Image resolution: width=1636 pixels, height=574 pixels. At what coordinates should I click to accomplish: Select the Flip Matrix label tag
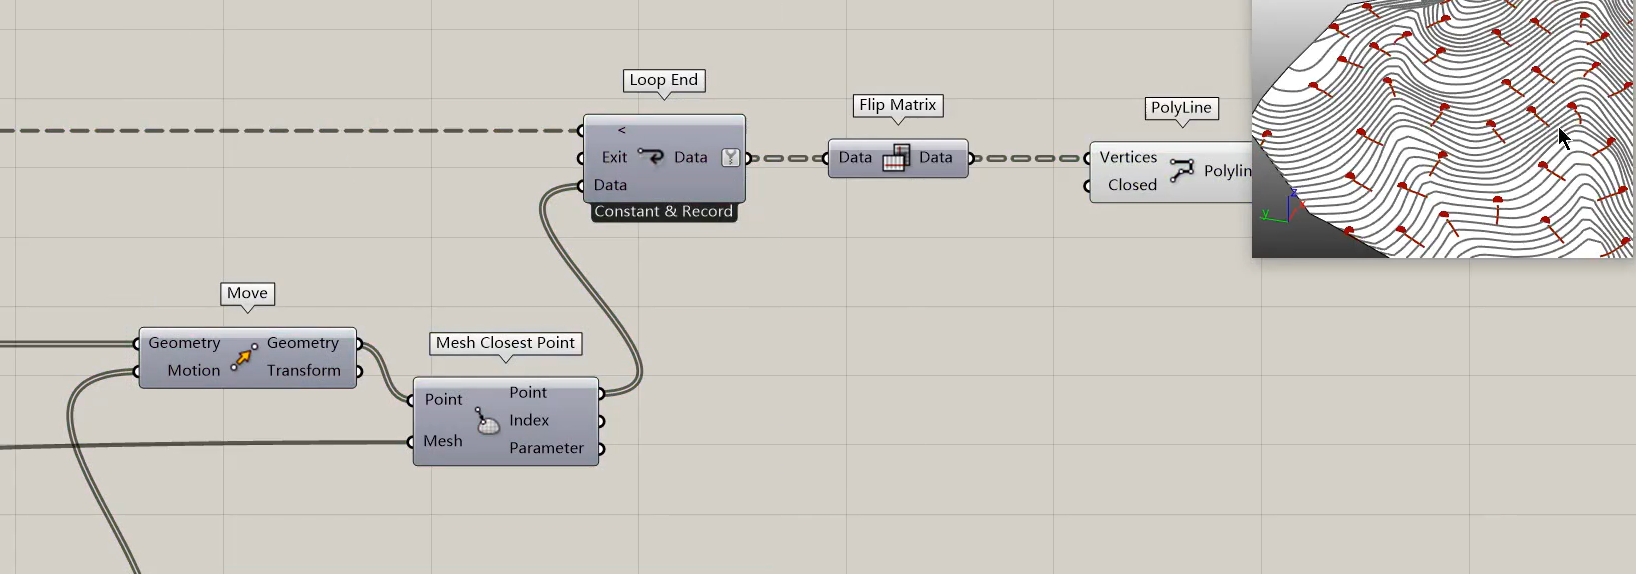point(898,105)
